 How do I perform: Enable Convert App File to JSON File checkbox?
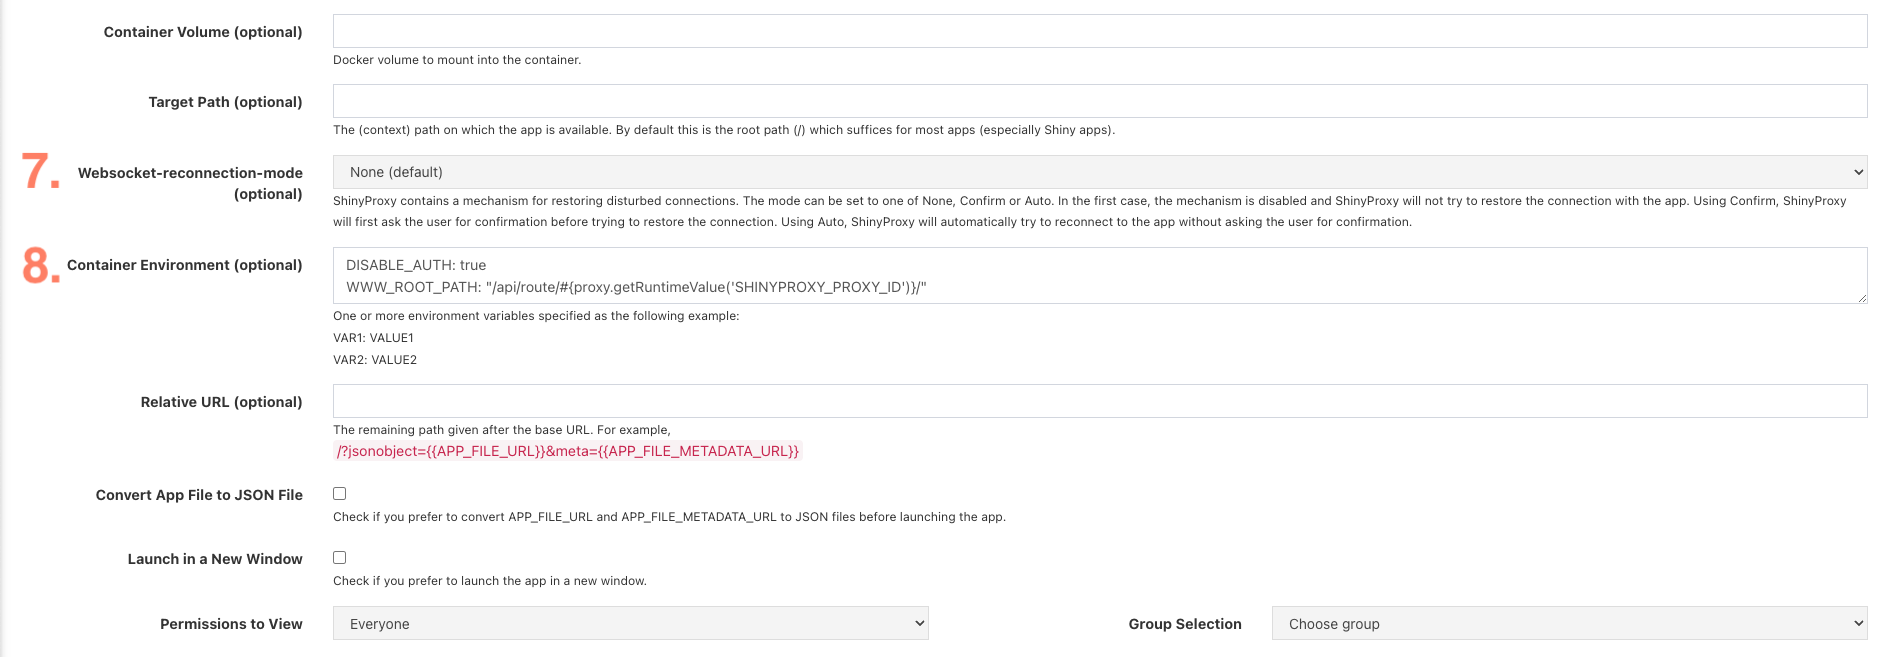click(340, 494)
